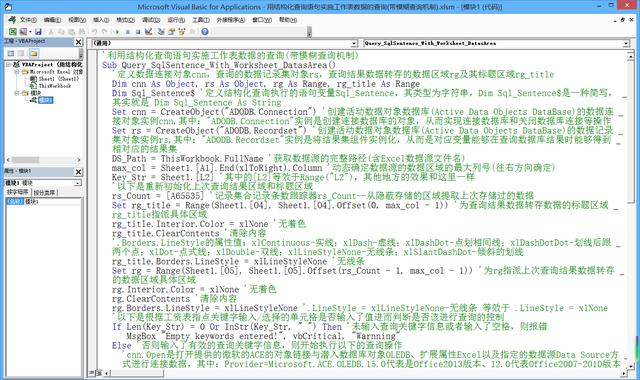Open the 窗口(W) menu
Viewport: 640px width, 380px height.
pyautogui.click(x=262, y=20)
